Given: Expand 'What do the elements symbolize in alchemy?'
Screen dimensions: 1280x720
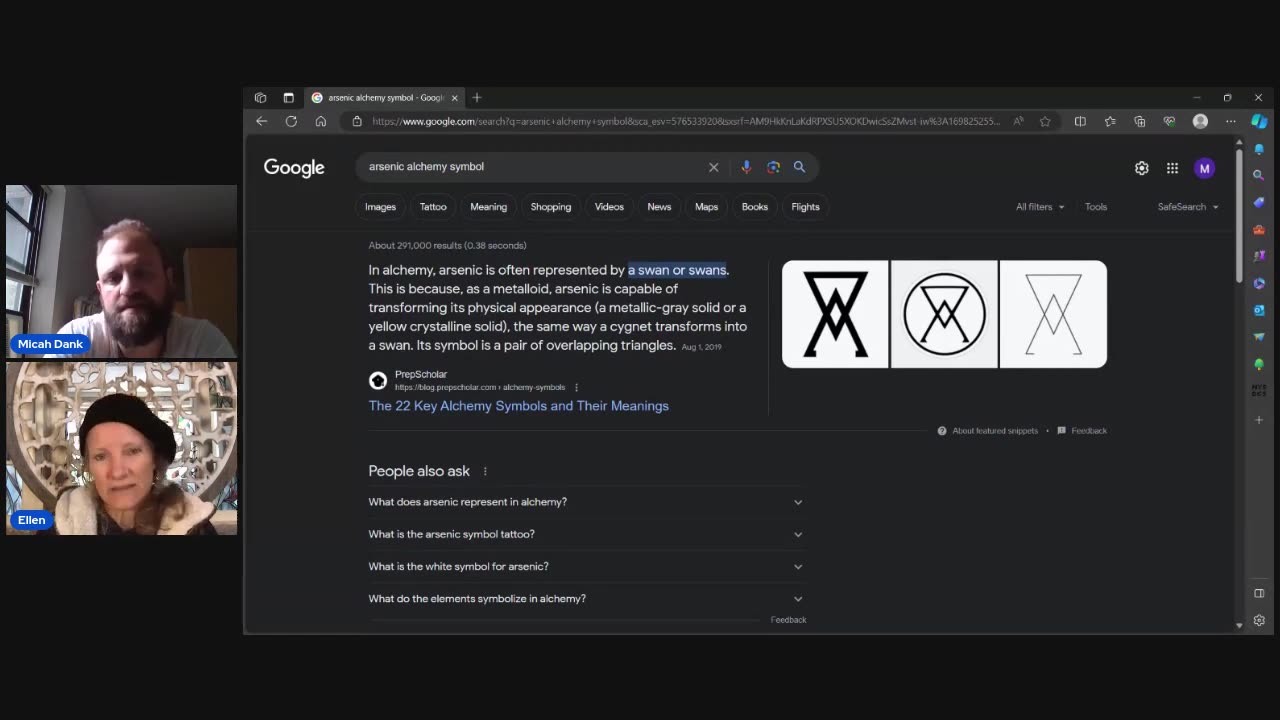Looking at the screenshot, I should tap(585, 598).
